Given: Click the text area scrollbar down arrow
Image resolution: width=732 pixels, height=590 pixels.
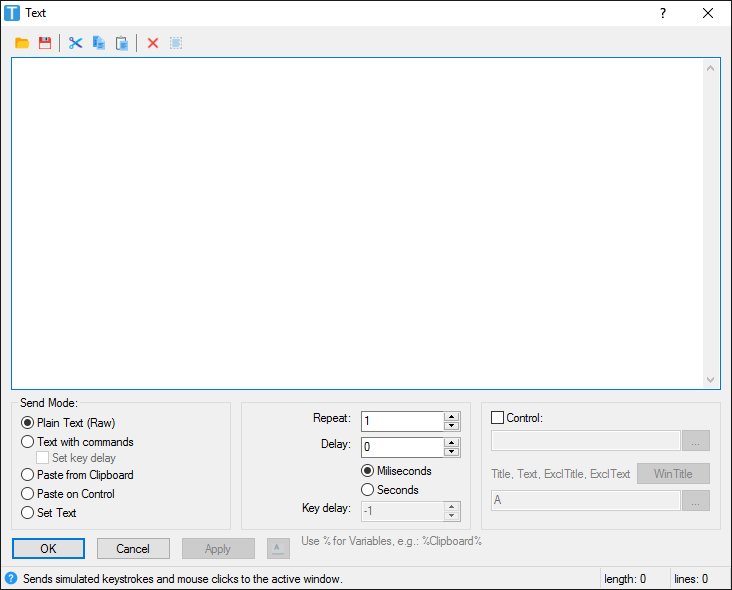Looking at the screenshot, I should point(711,380).
